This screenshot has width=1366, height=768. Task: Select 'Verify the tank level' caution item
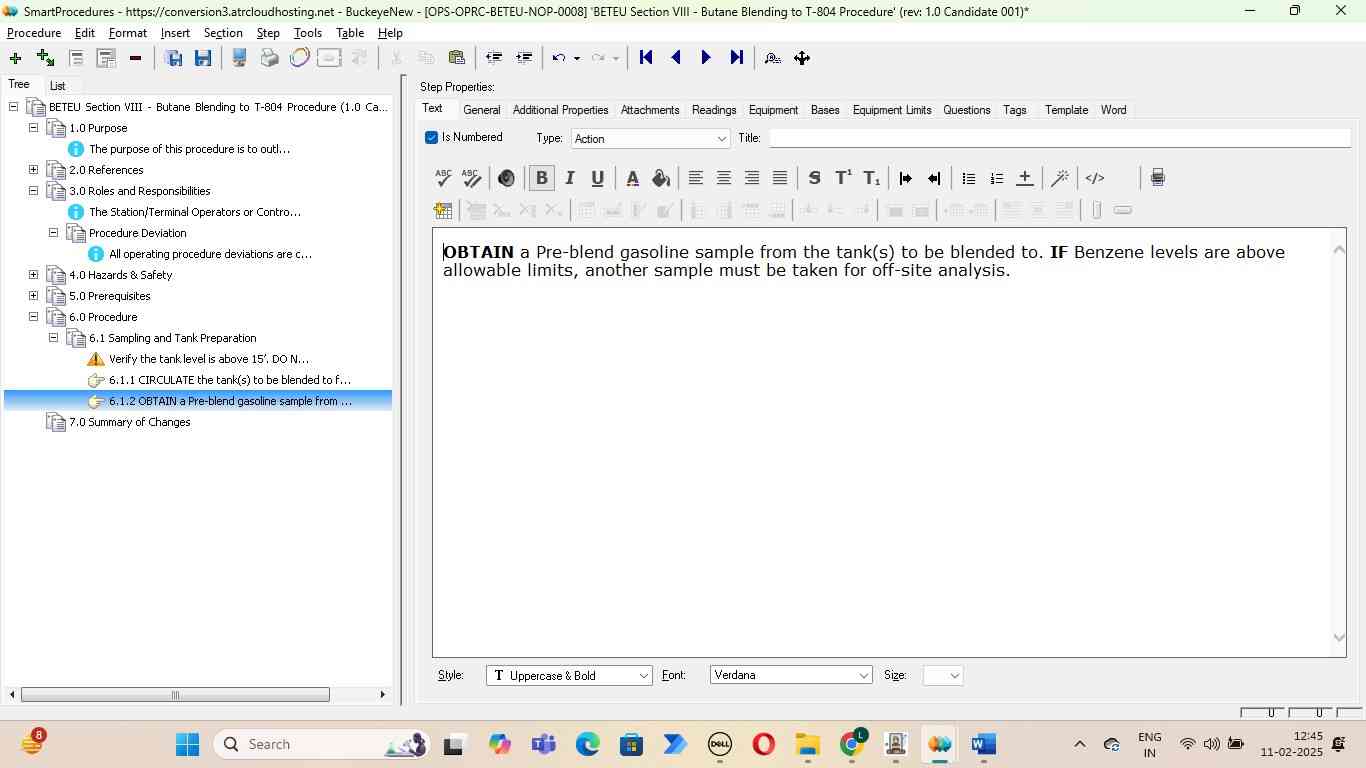click(209, 359)
